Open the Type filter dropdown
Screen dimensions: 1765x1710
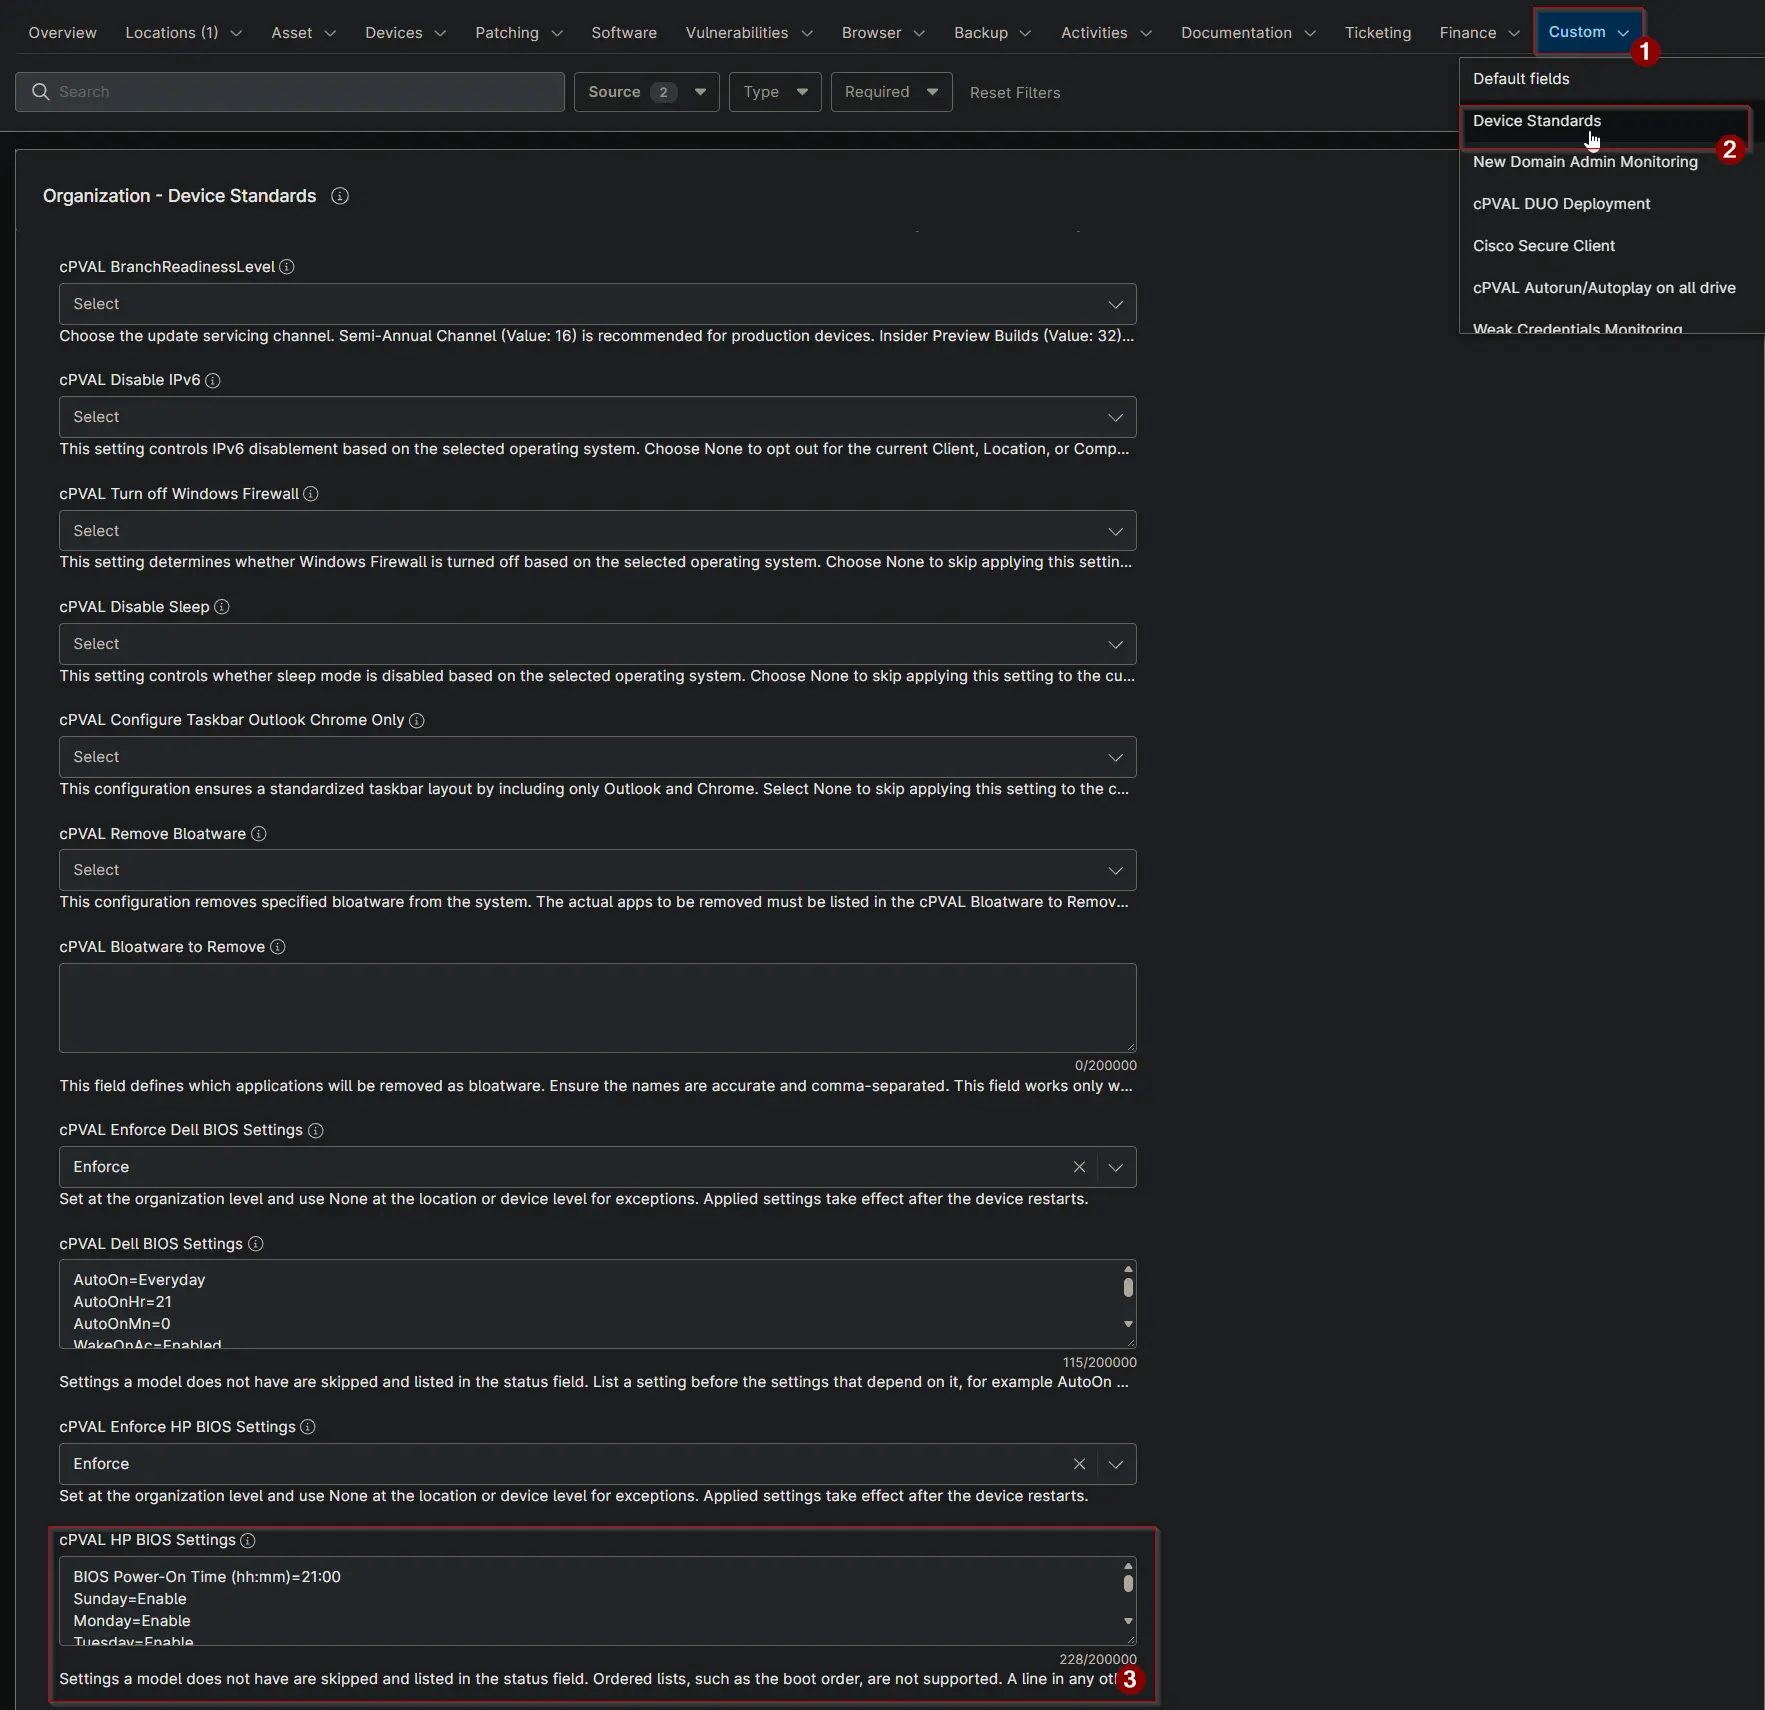coord(775,92)
